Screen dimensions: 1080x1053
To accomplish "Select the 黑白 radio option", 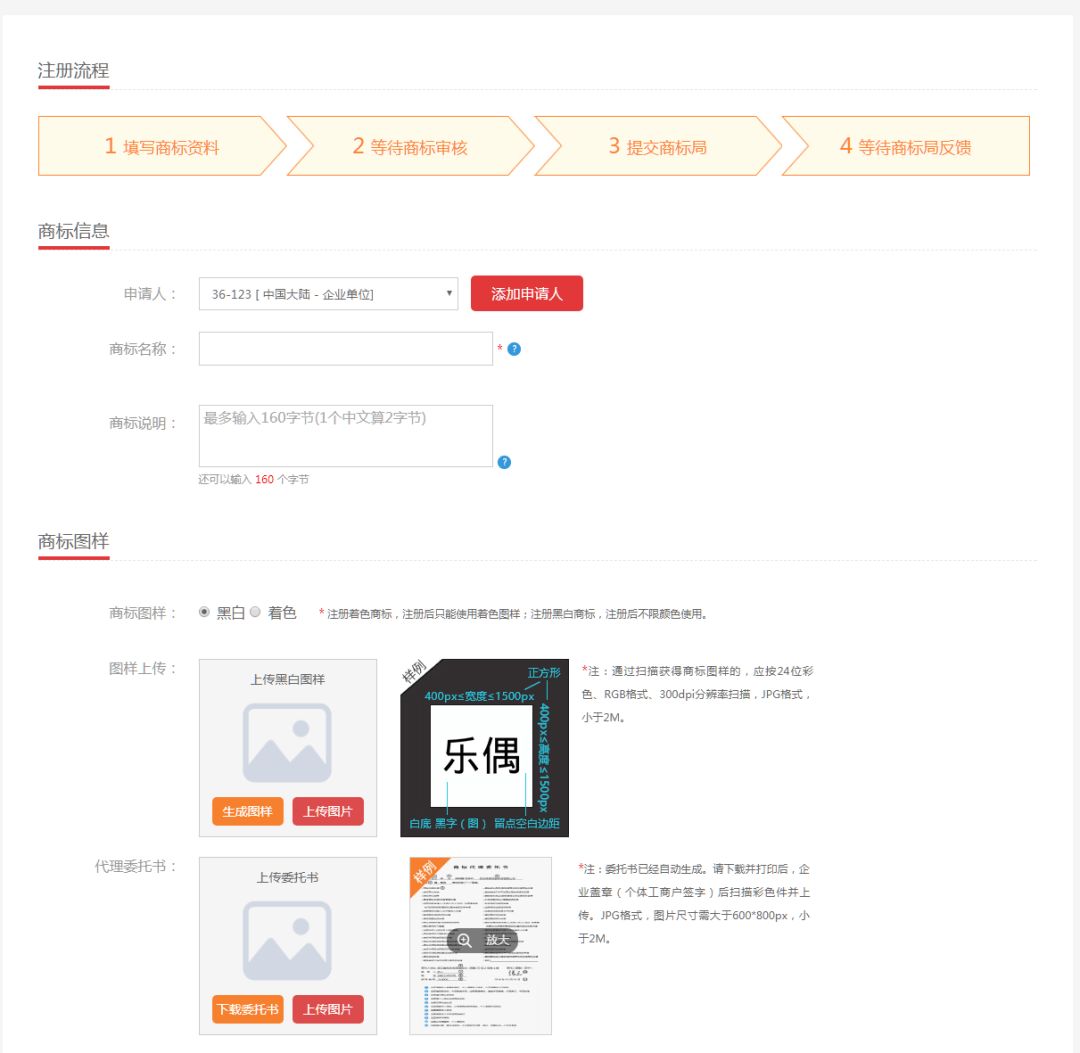I will tap(204, 612).
